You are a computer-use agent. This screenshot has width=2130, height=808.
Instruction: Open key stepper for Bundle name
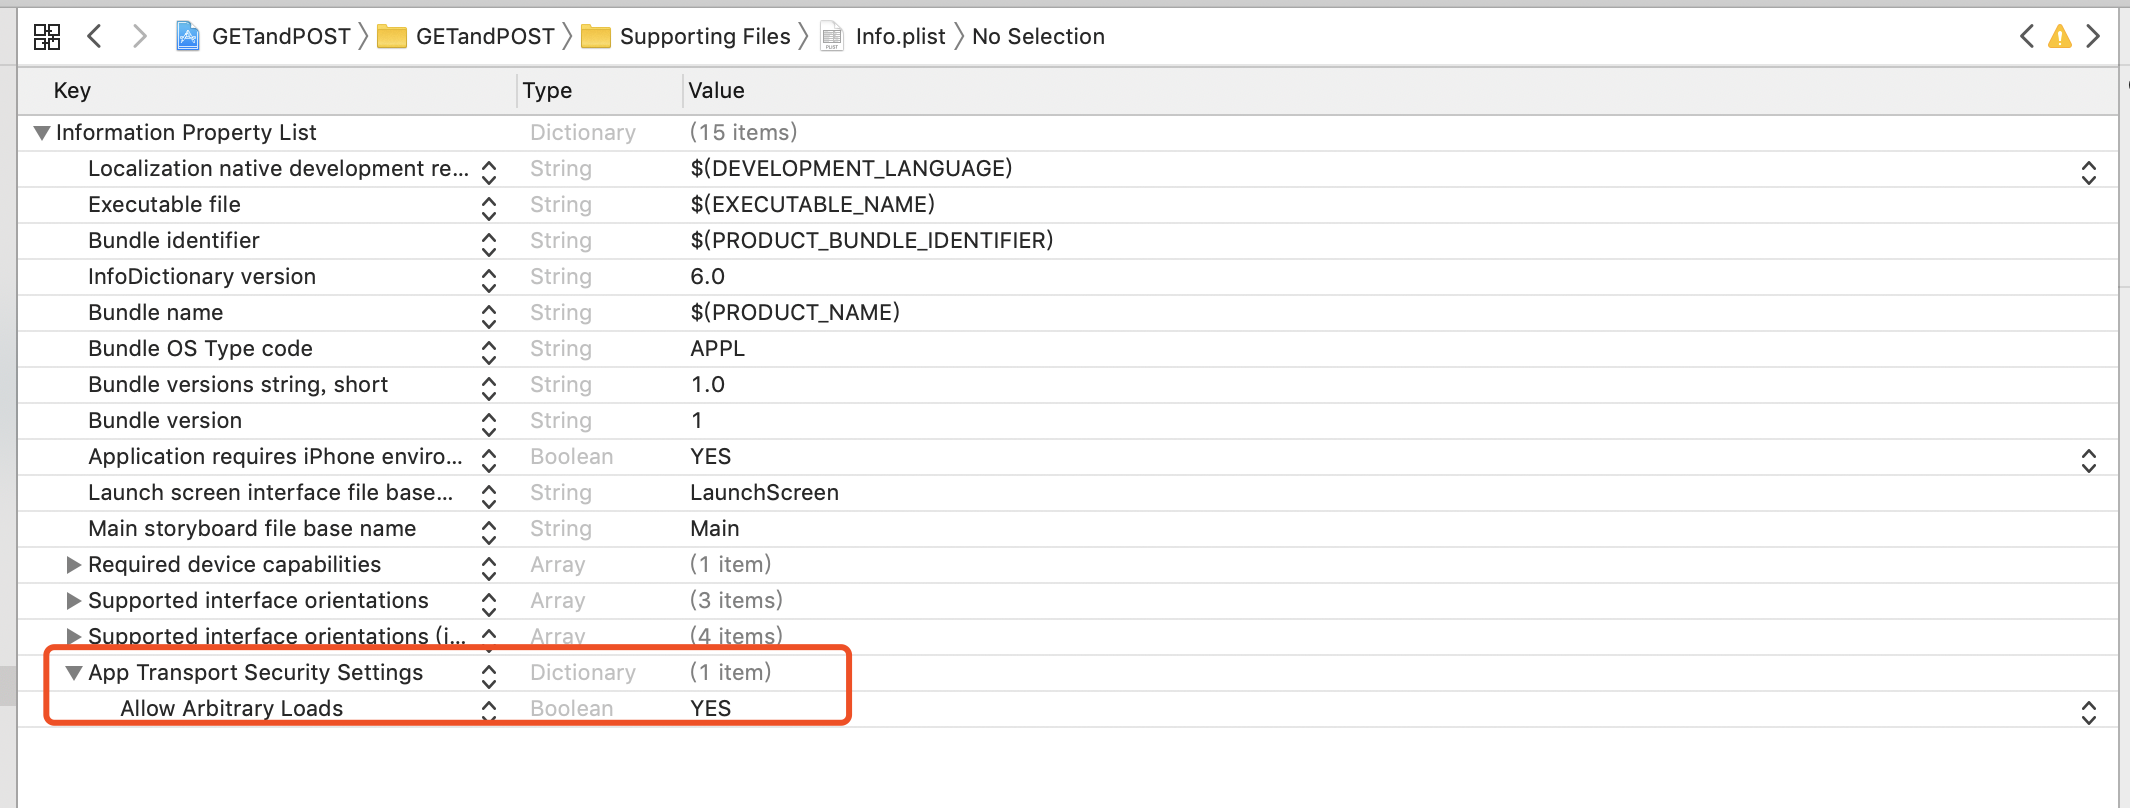[489, 316]
